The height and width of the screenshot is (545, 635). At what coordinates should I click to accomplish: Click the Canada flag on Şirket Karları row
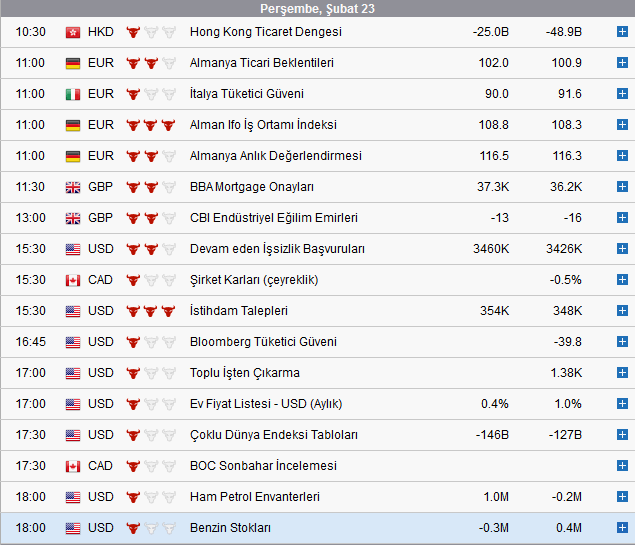click(x=73, y=280)
